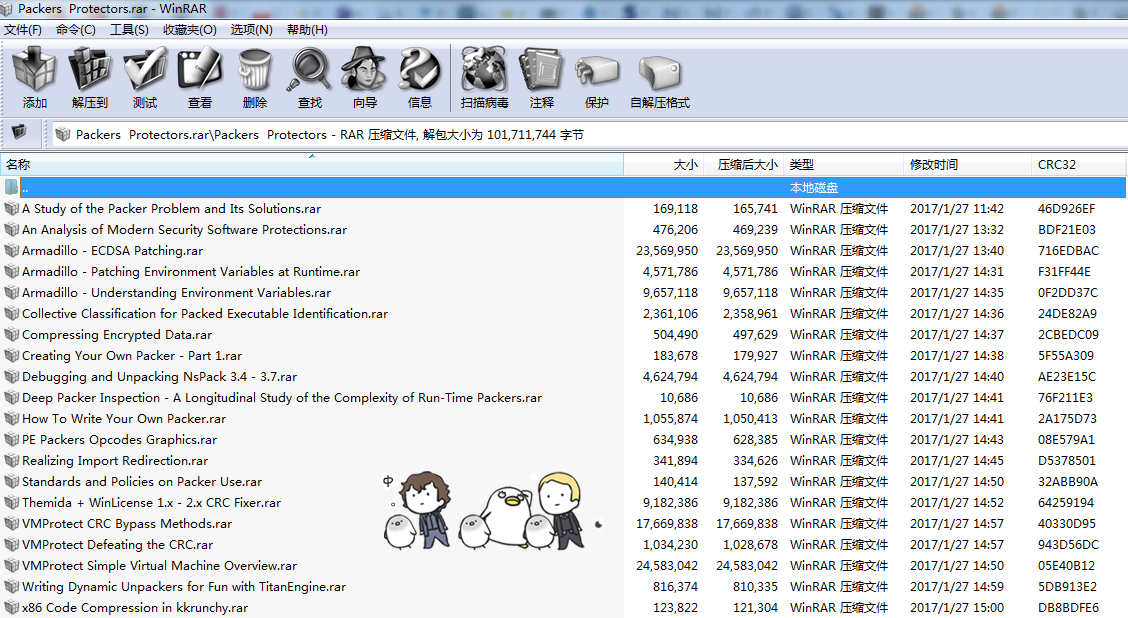Click icon of Compressing Encrypted Data.rar
The height and width of the screenshot is (618, 1128).
(x=11, y=335)
